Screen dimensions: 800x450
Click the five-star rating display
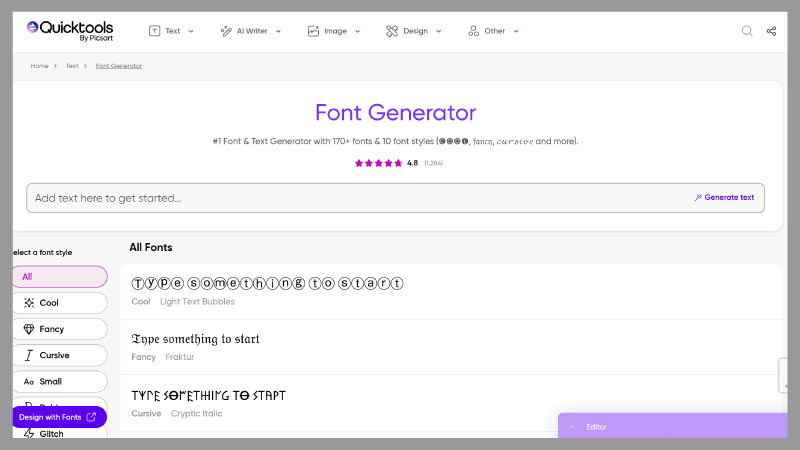(x=379, y=163)
